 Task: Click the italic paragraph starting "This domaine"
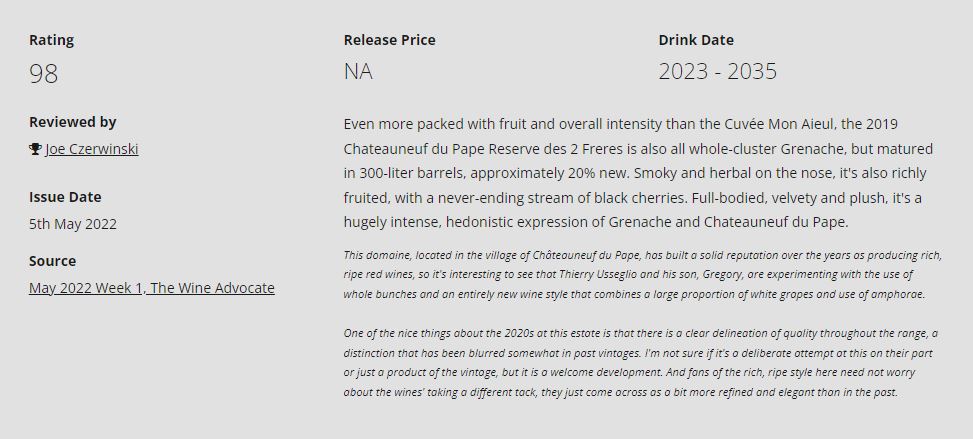640,274
